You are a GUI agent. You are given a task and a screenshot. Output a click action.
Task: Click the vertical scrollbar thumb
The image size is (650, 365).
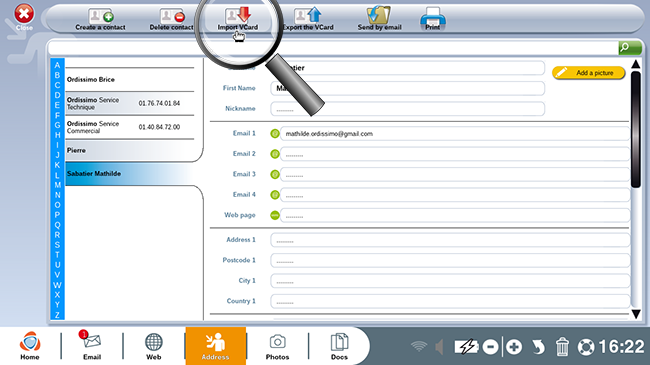coord(636,129)
